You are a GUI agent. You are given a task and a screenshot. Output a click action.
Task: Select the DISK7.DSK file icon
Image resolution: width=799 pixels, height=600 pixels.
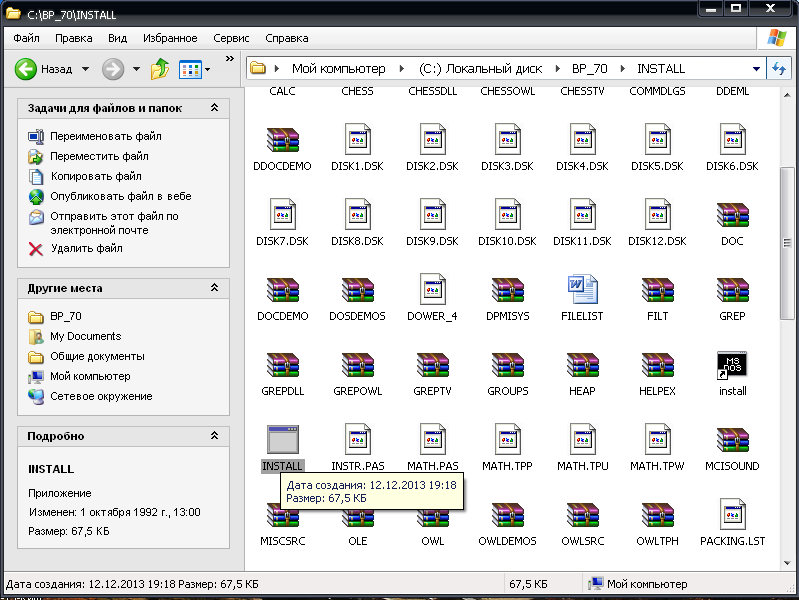(x=282, y=215)
